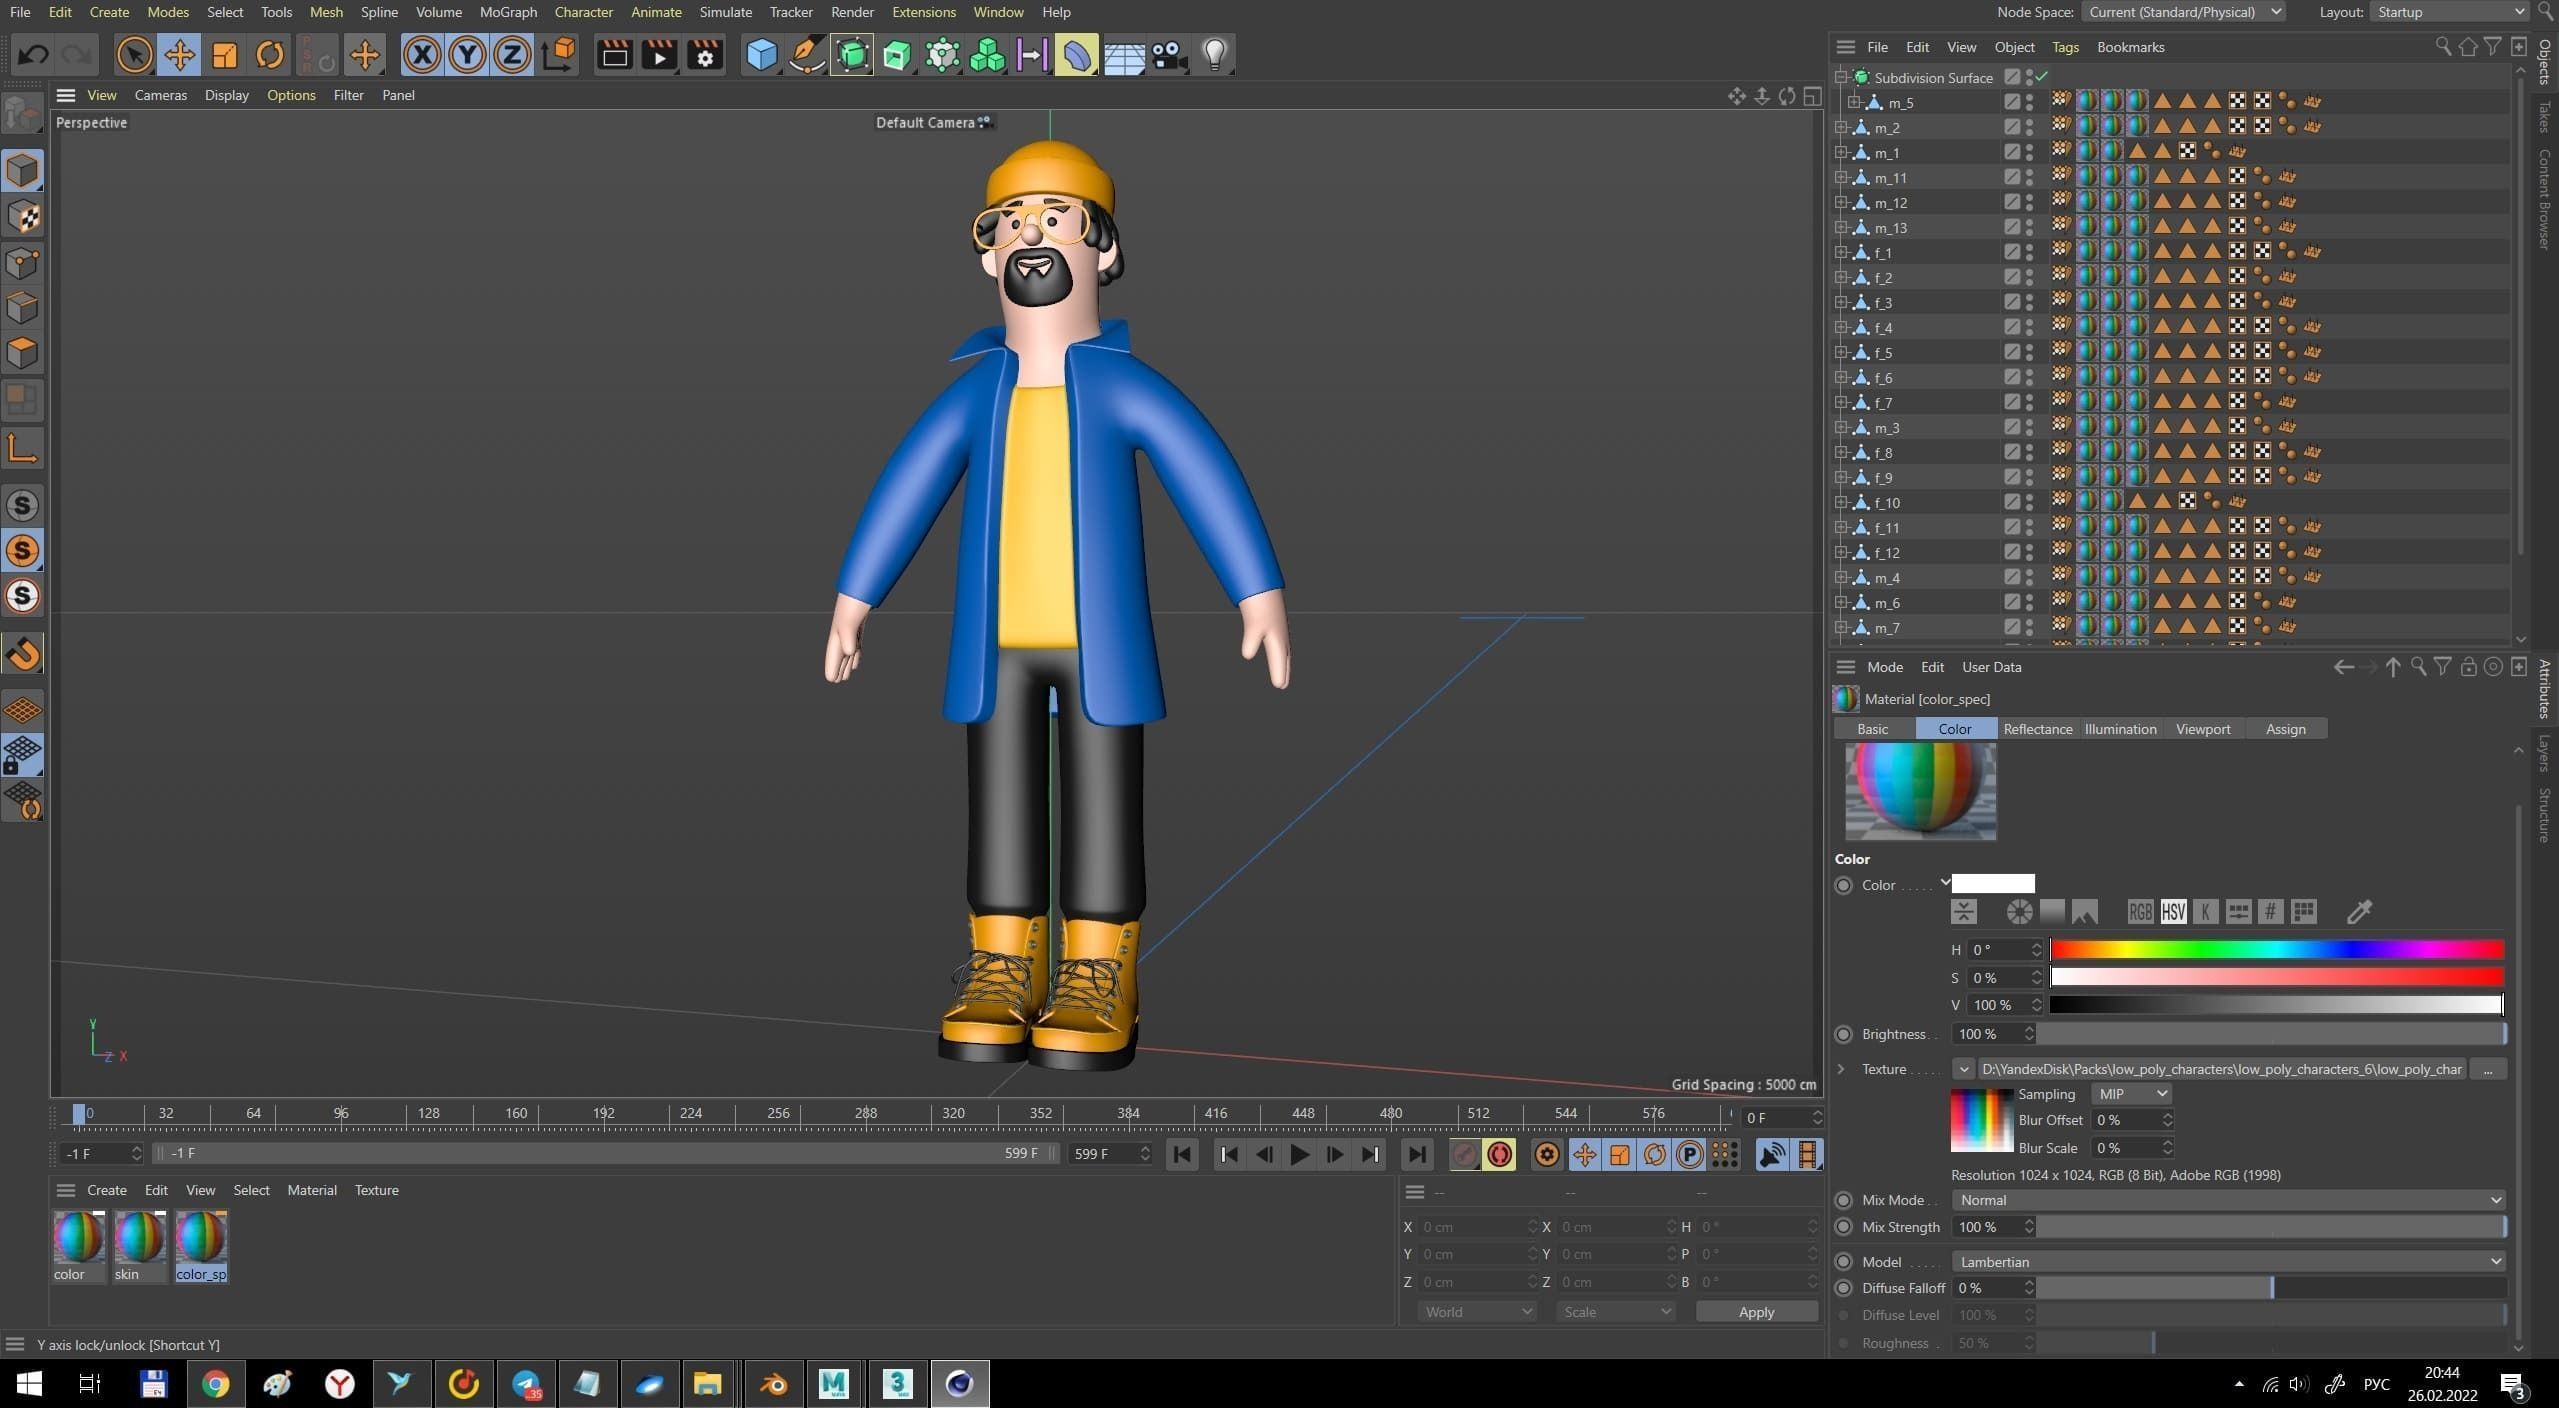Toggle the X axis lock
Image resolution: width=2559 pixels, height=1408 pixels.
point(422,55)
